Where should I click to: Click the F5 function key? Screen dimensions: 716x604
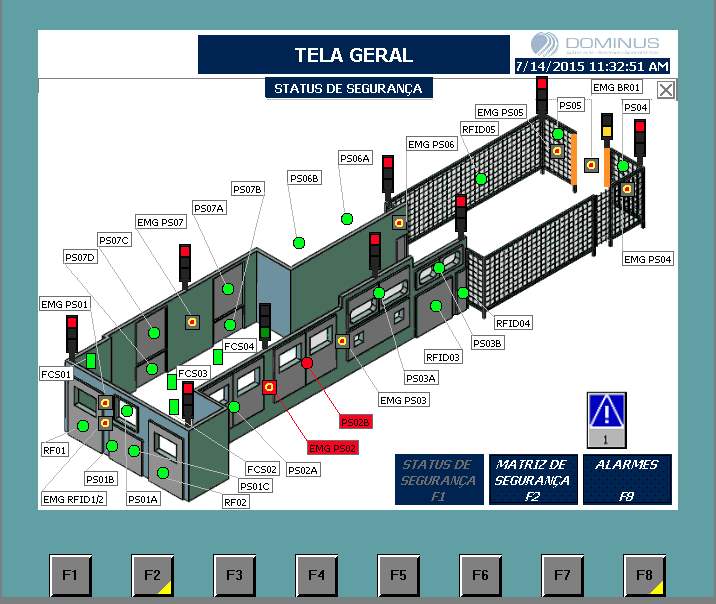tap(398, 575)
